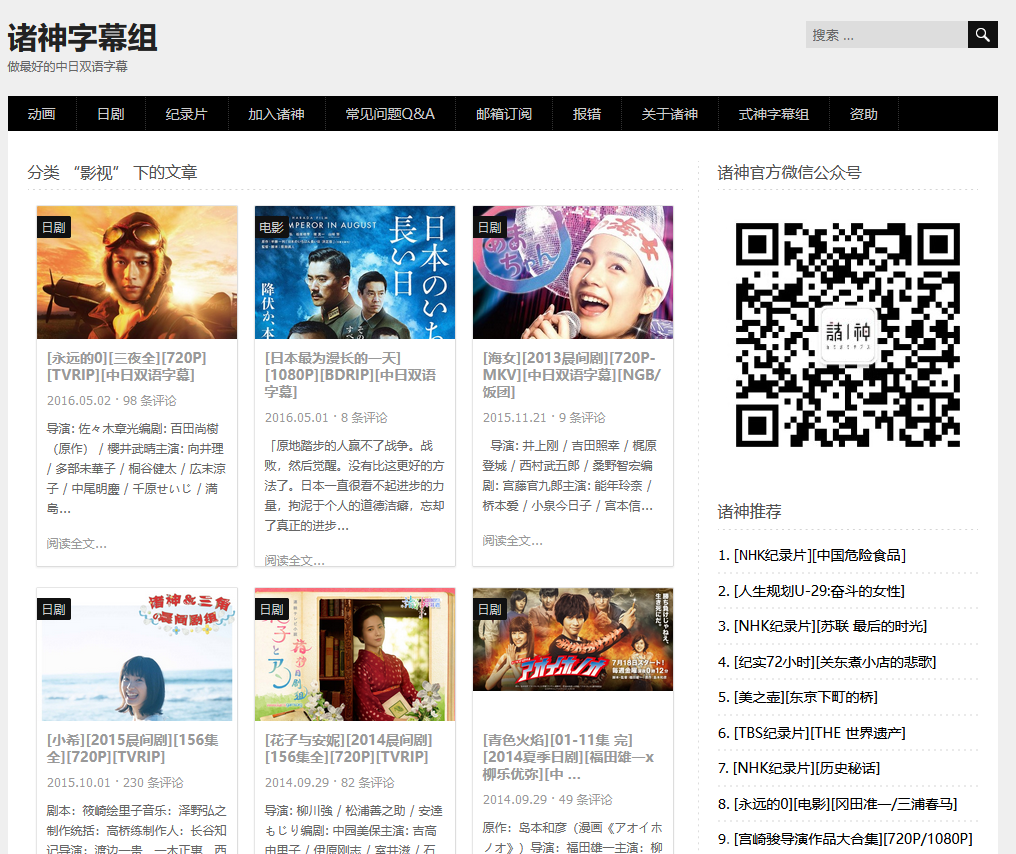Open 关于诸神 in navigation
The image size is (1016, 854).
click(669, 114)
